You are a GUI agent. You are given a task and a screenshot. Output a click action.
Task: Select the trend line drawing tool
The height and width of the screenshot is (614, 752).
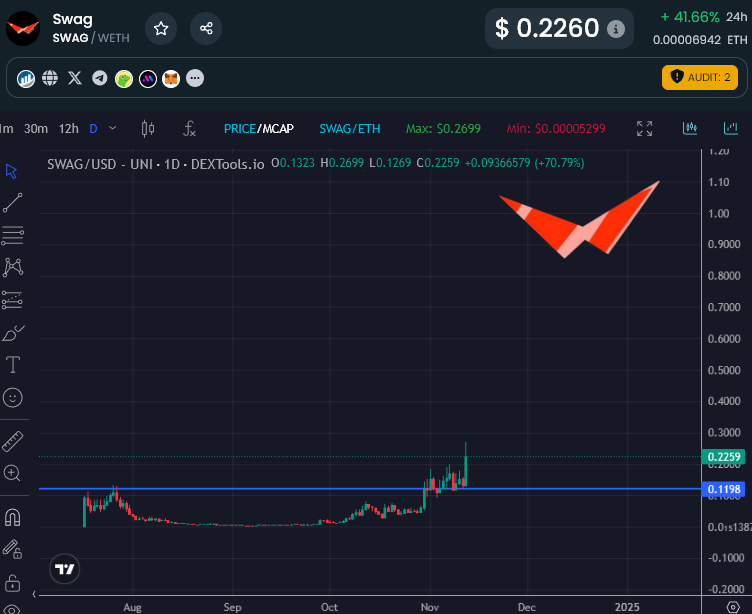click(x=12, y=203)
